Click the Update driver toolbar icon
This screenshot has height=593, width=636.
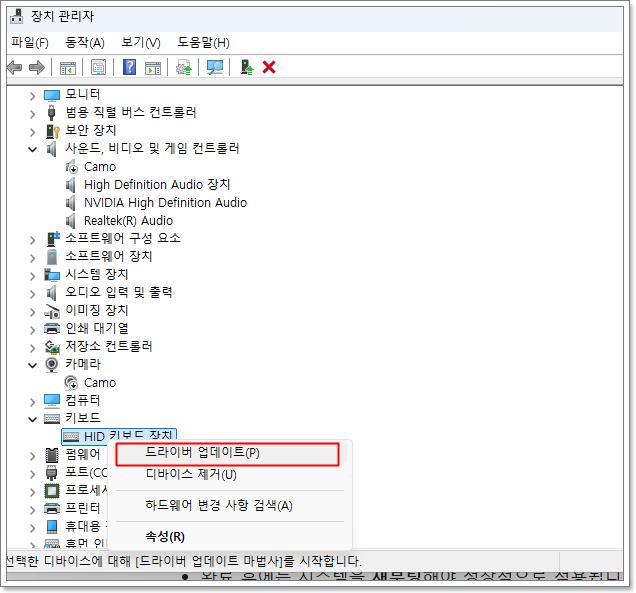pyautogui.click(x=184, y=67)
